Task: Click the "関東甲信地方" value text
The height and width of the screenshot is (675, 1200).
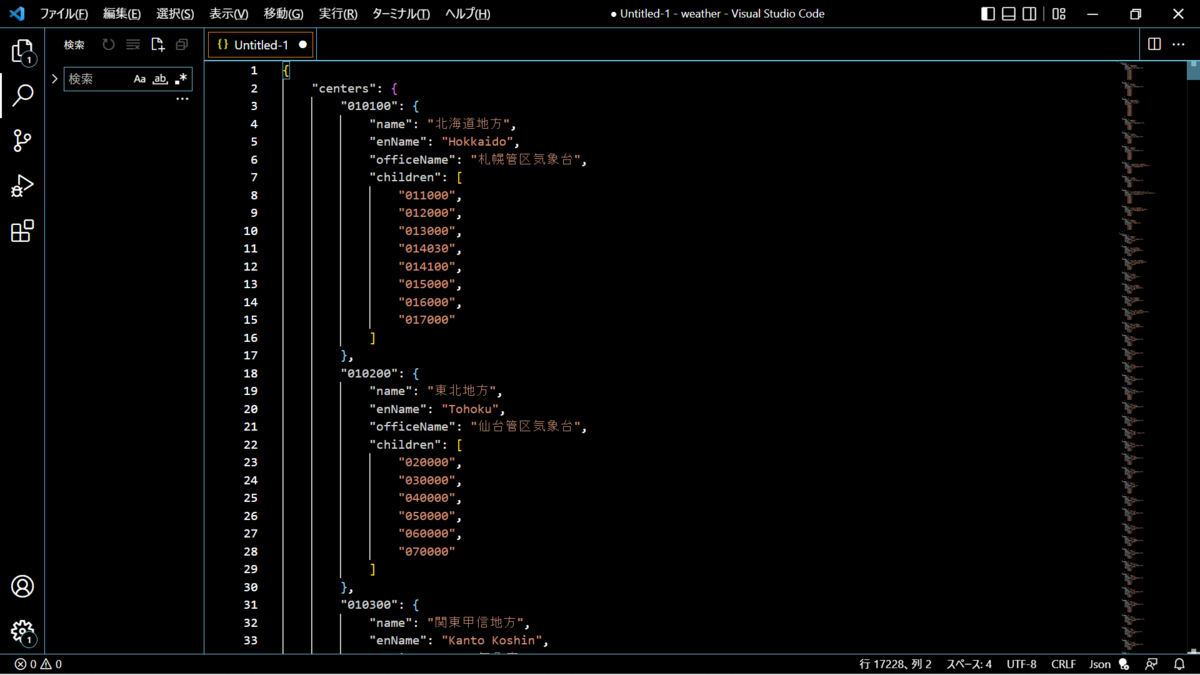Action: [x=477, y=623]
